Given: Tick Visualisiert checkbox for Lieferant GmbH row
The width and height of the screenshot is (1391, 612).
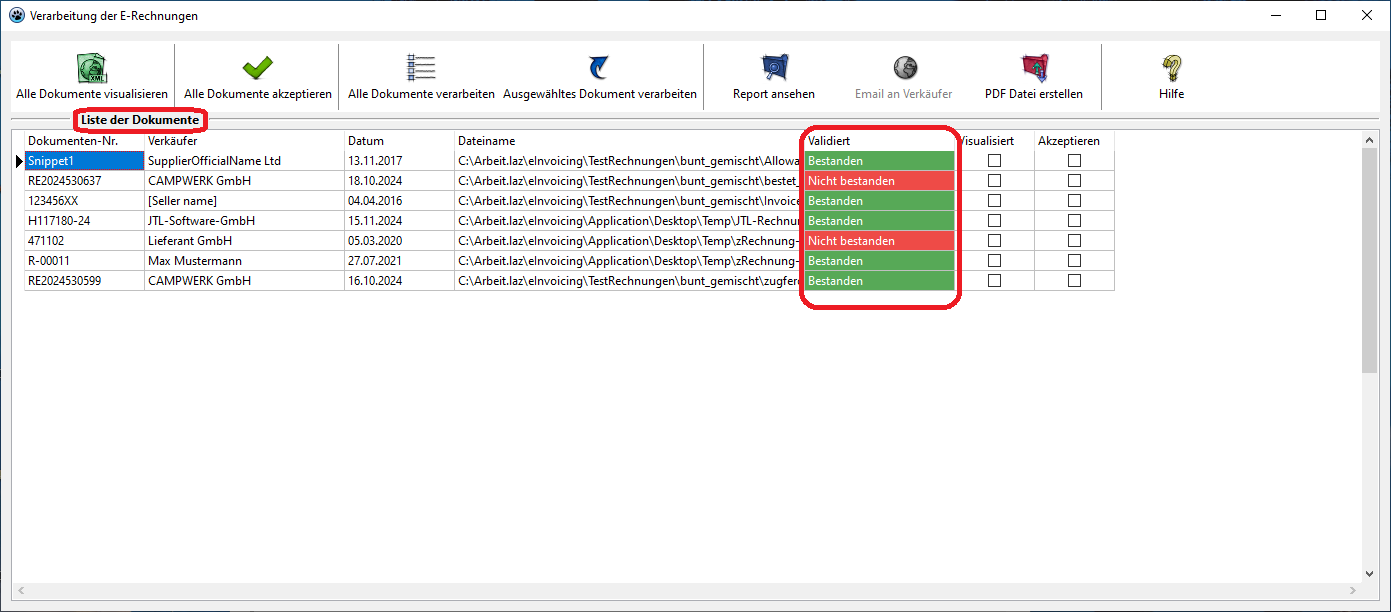Looking at the screenshot, I should pos(994,241).
